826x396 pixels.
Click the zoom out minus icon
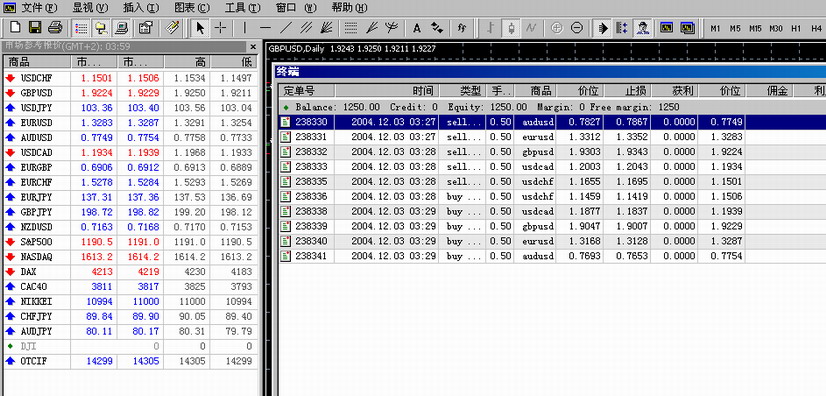577,28
